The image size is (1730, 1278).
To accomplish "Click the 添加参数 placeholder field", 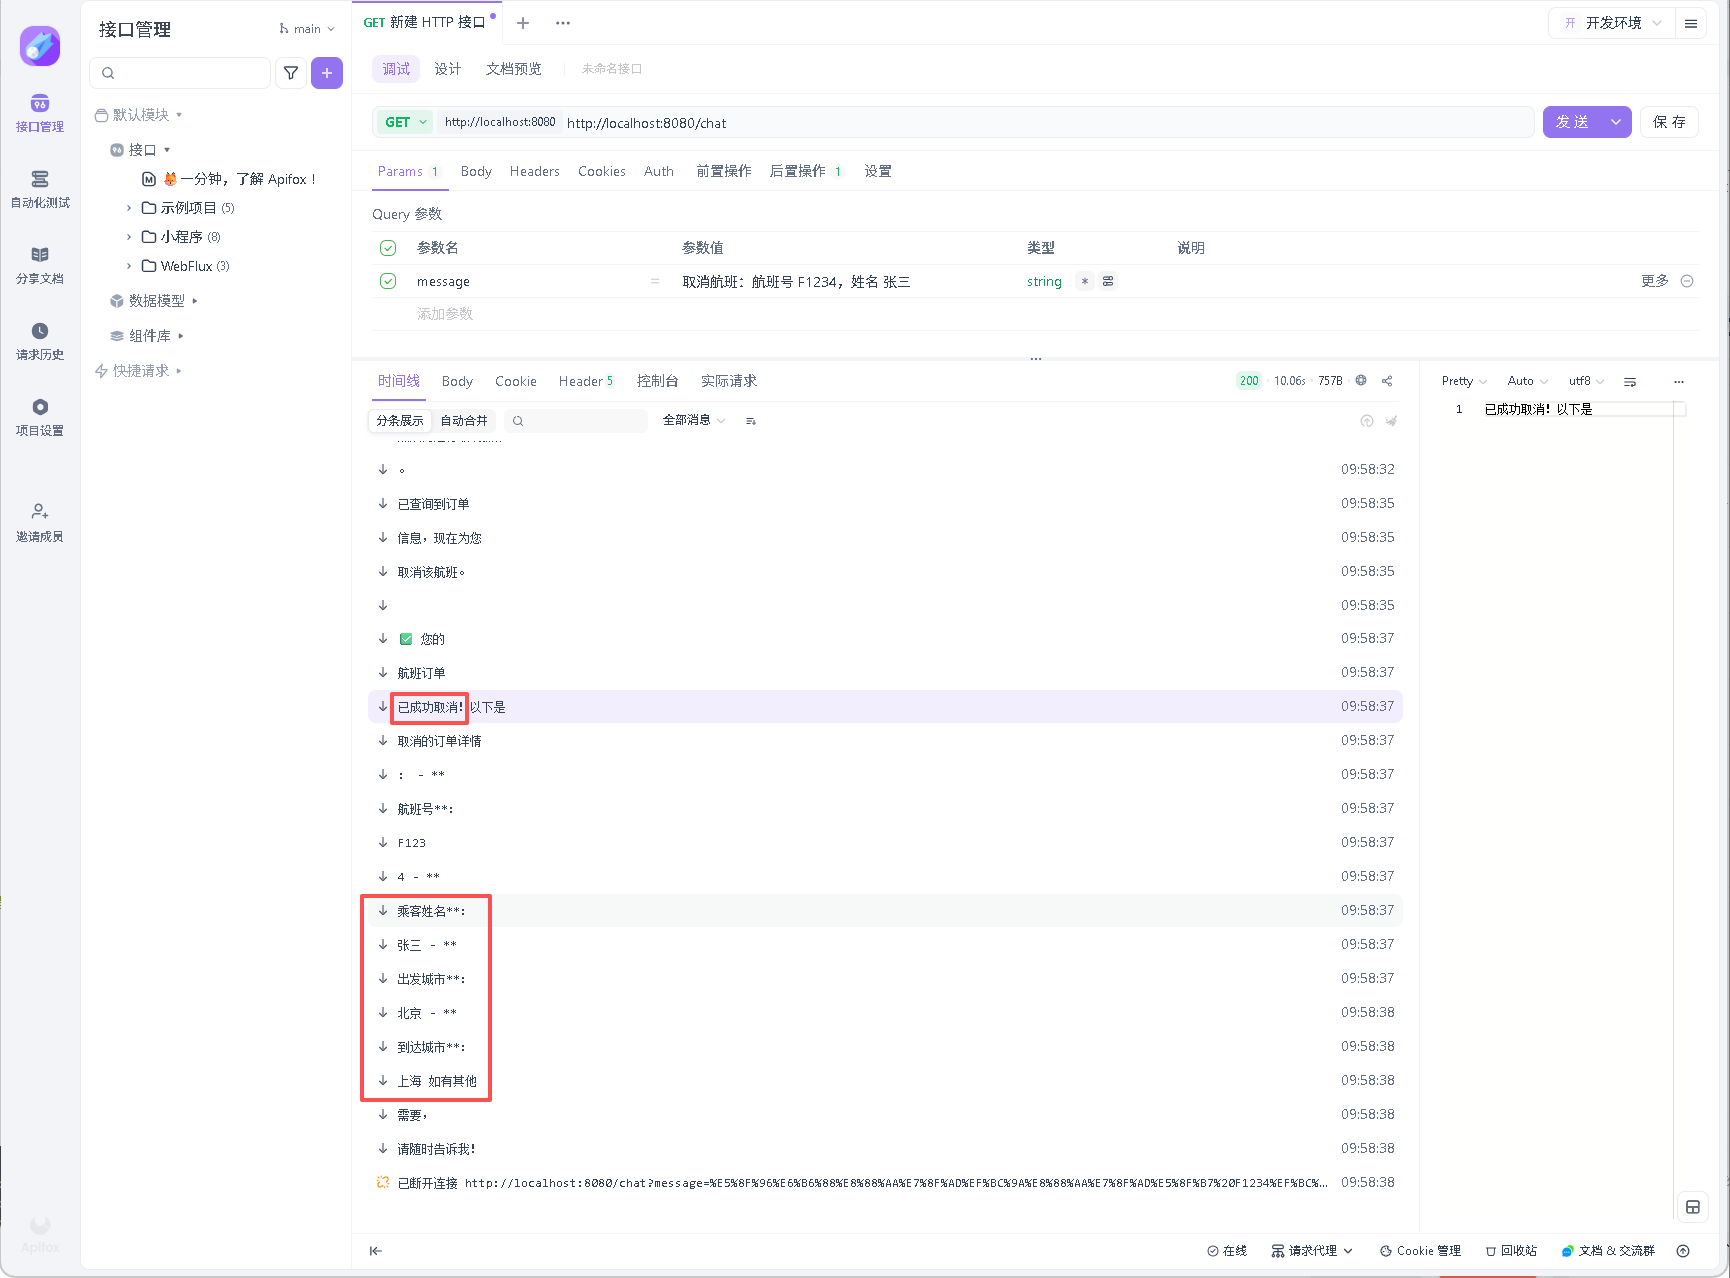I will click(445, 314).
